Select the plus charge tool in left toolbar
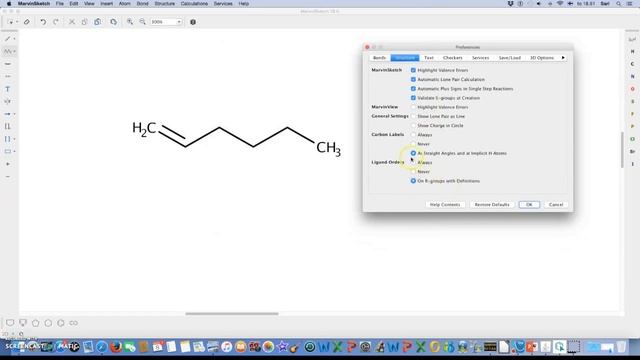 pyautogui.click(x=7, y=164)
